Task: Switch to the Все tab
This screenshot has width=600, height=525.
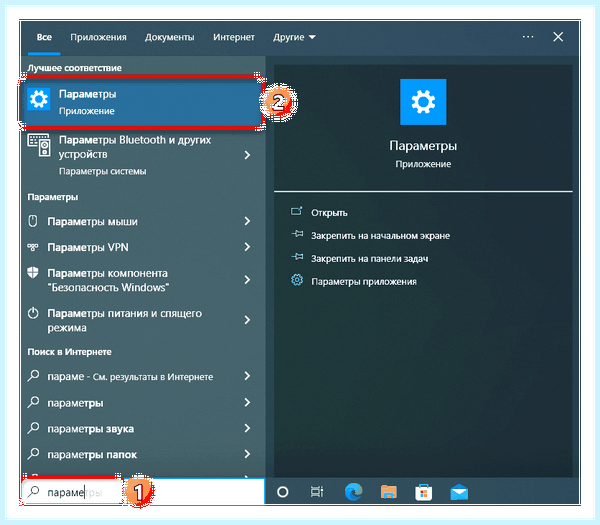Action: click(44, 37)
